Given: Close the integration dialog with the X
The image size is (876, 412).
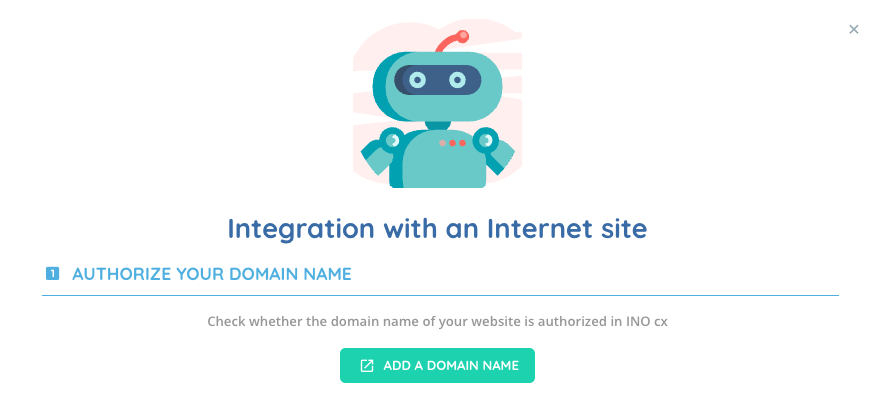Looking at the screenshot, I should click(854, 30).
